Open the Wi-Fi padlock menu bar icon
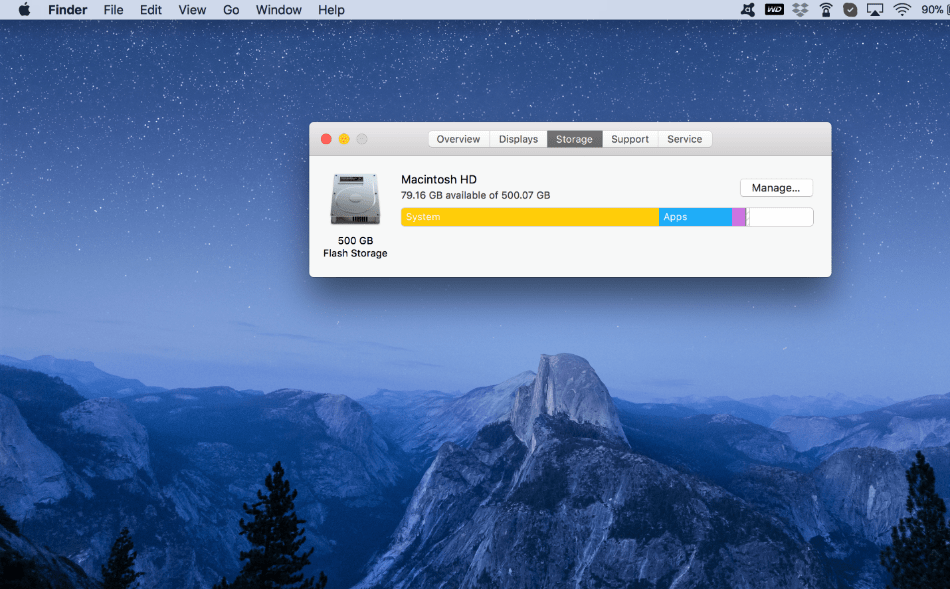This screenshot has width=950, height=589. click(826, 10)
